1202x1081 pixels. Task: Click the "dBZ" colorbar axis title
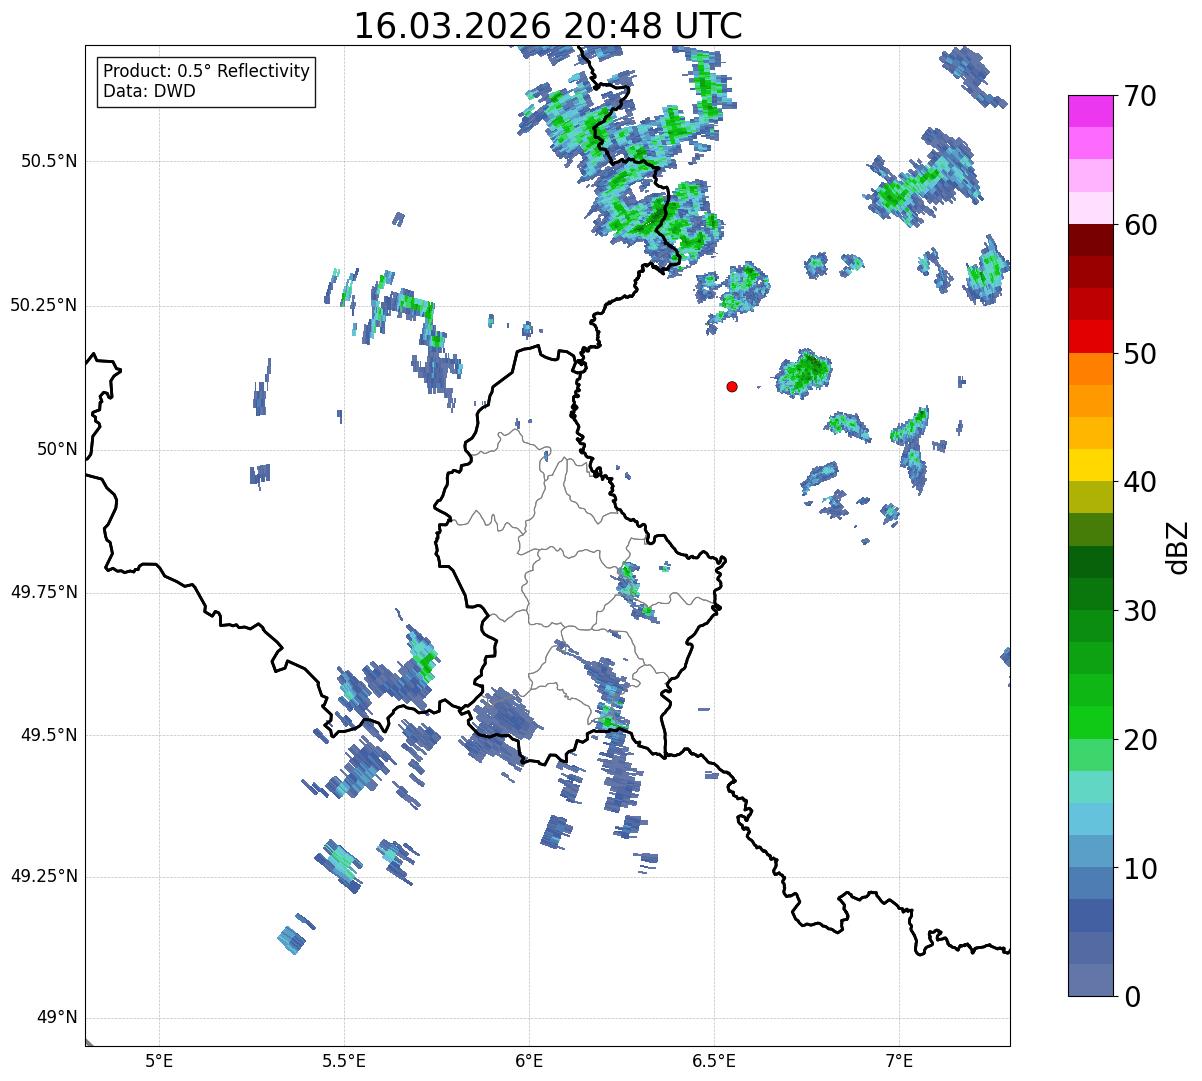pyautogui.click(x=1178, y=546)
